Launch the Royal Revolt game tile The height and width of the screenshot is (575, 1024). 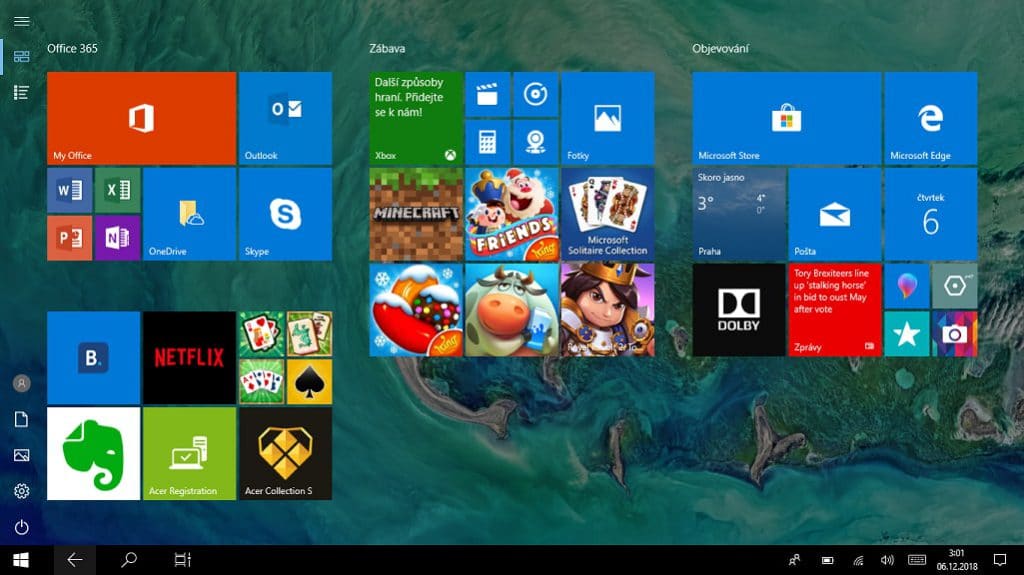tap(607, 310)
